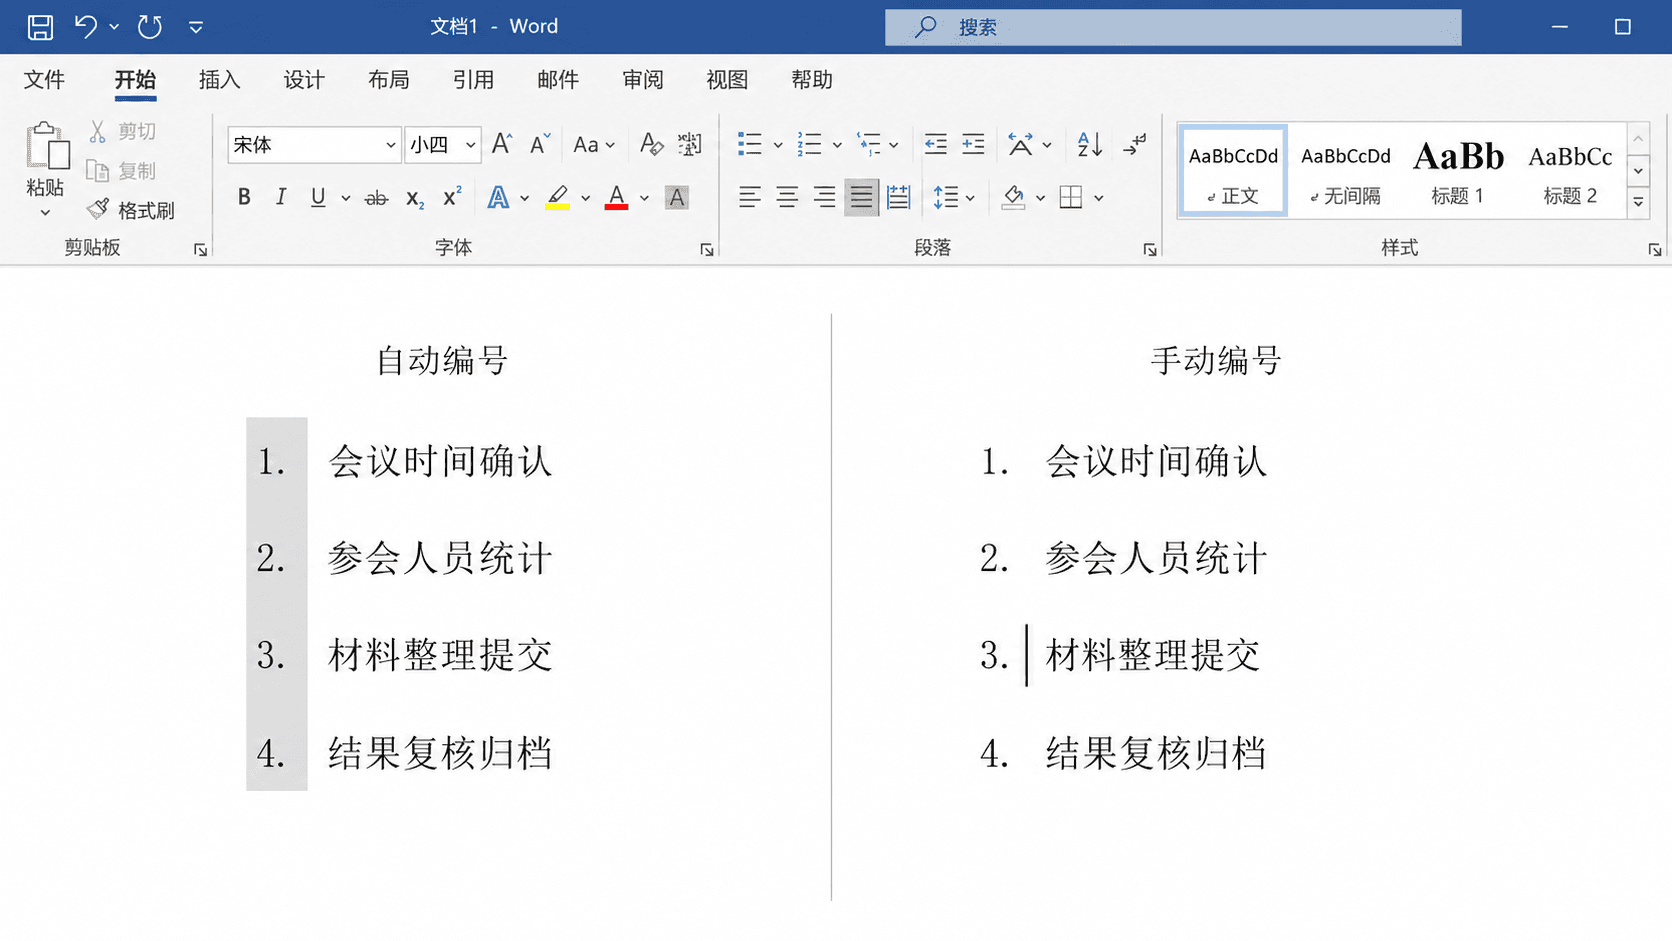This screenshot has width=1672, height=941.
Task: Toggle Underline formatting
Action: tap(318, 198)
